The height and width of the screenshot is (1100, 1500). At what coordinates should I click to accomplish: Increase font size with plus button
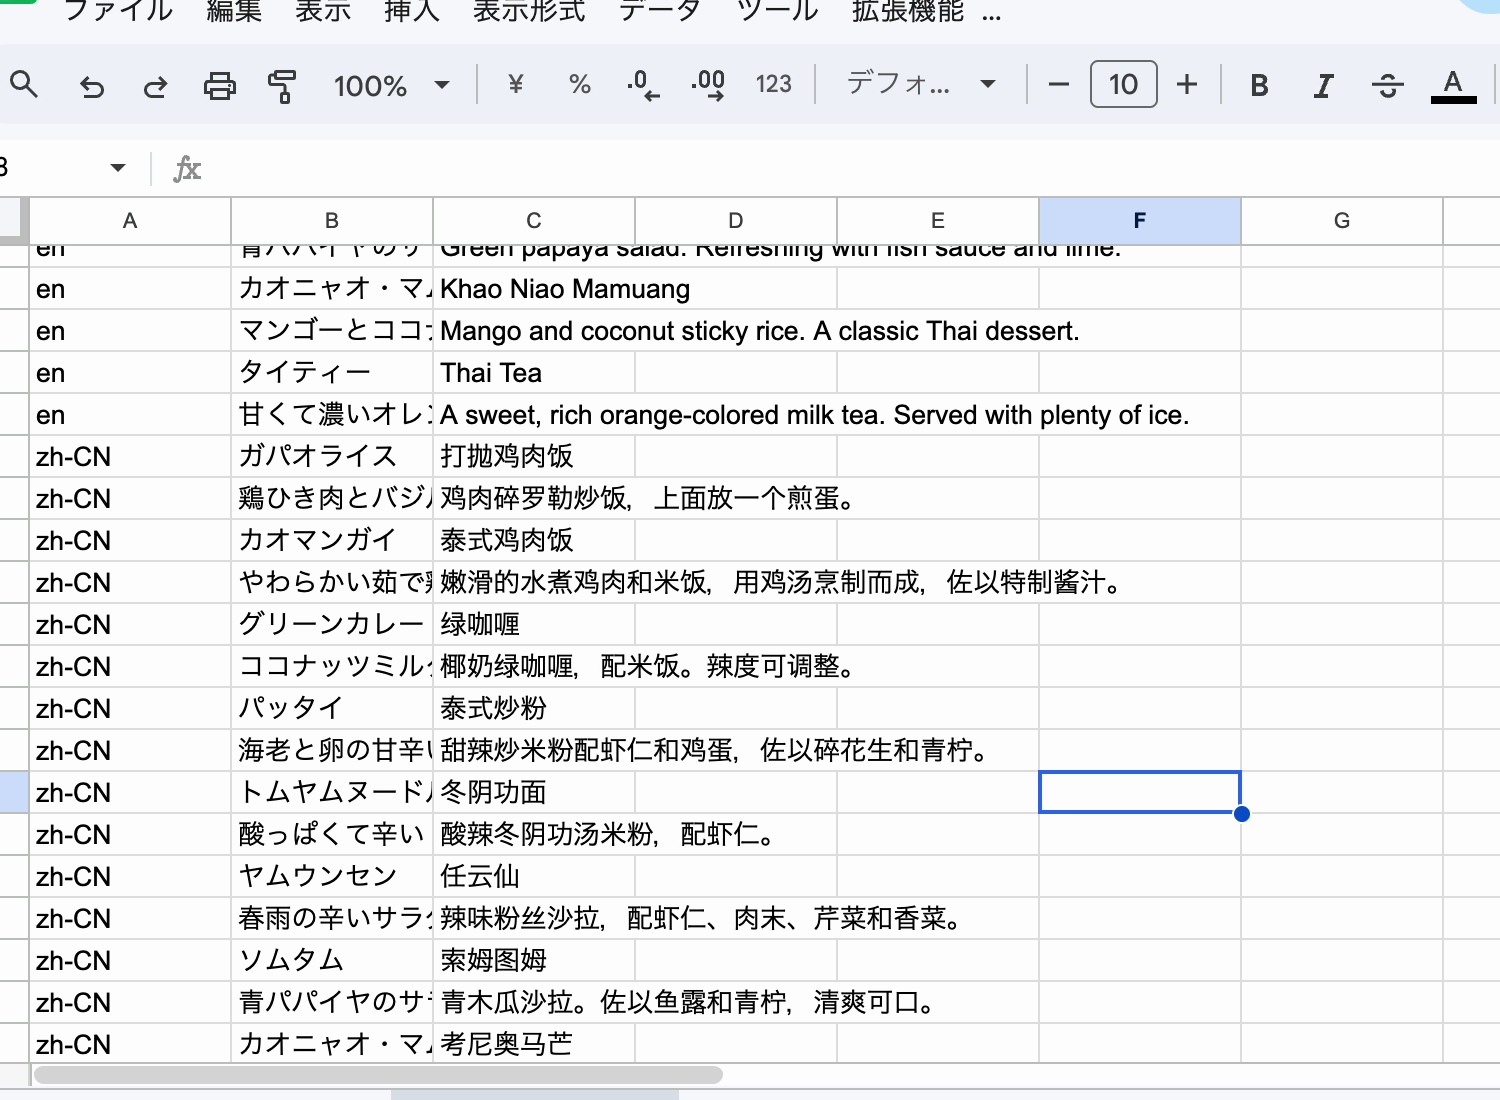click(1187, 85)
